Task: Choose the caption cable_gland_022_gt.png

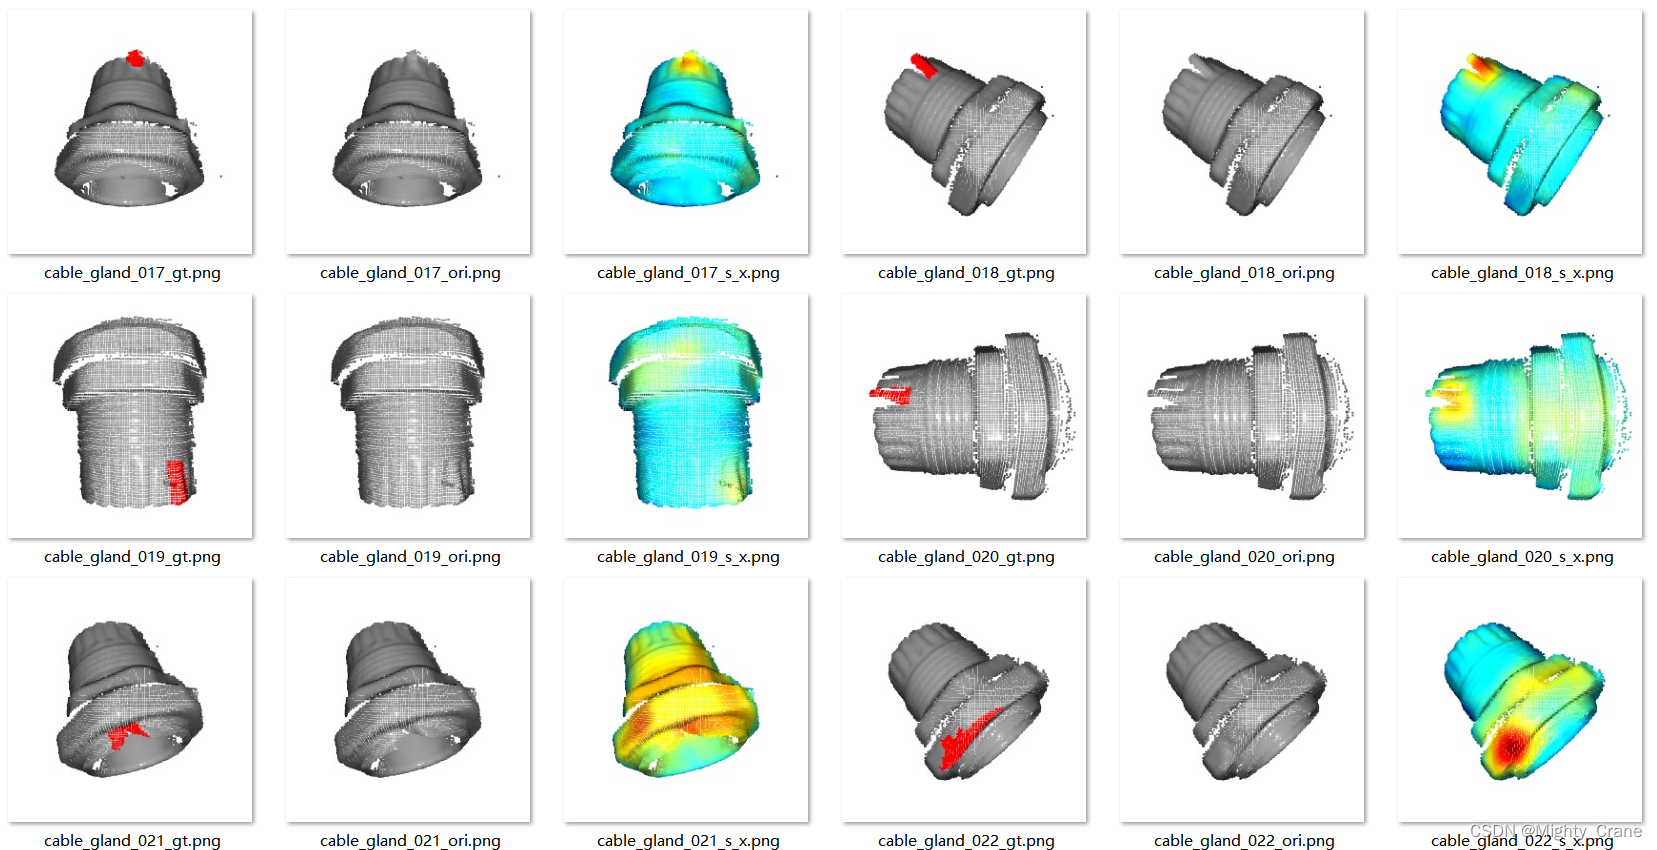Action: pyautogui.click(x=966, y=841)
